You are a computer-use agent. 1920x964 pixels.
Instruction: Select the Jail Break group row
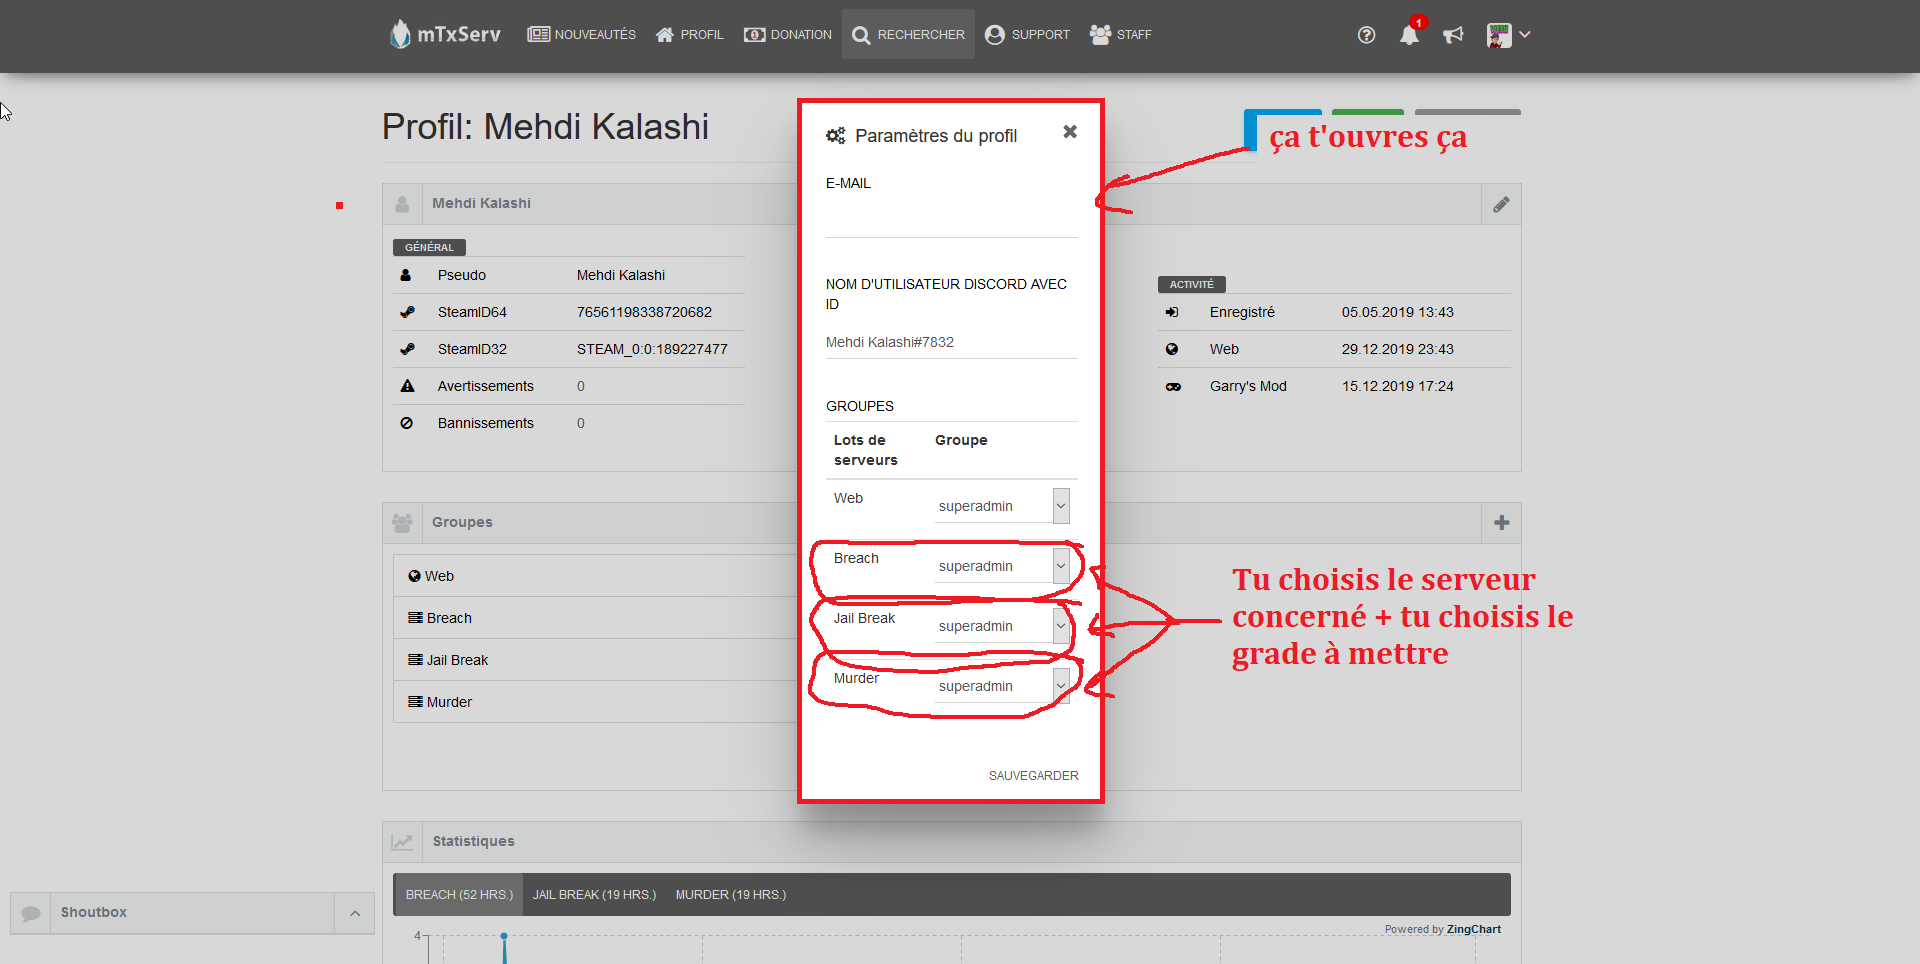[x=596, y=660]
